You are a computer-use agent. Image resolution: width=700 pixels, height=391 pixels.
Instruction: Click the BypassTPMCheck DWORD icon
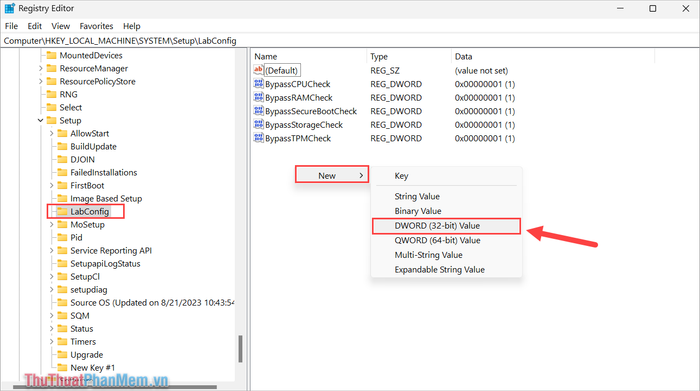(258, 138)
